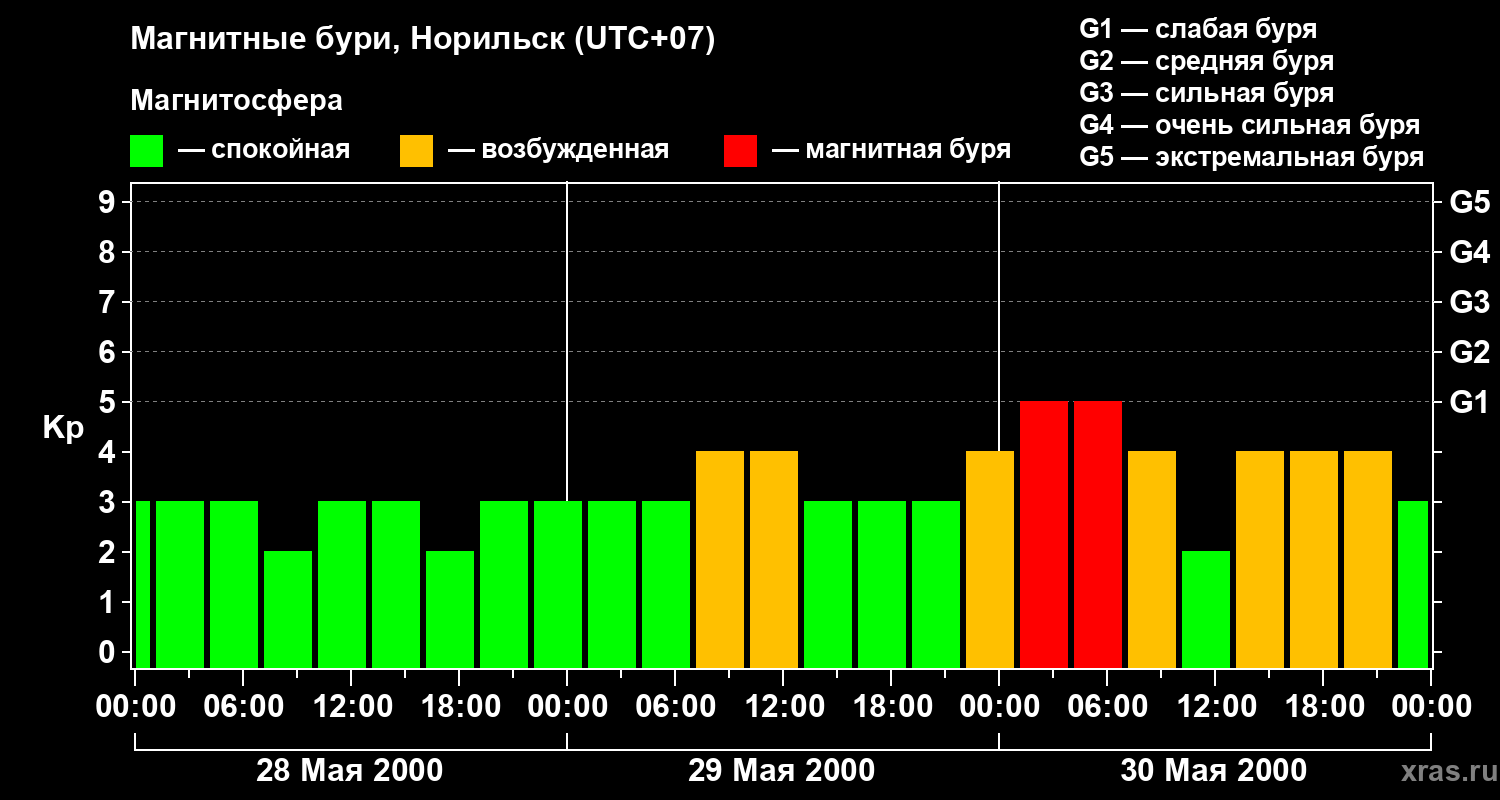The image size is (1500, 800).
Task: Click the orange возбужденная legend swatch
Action: tap(416, 151)
